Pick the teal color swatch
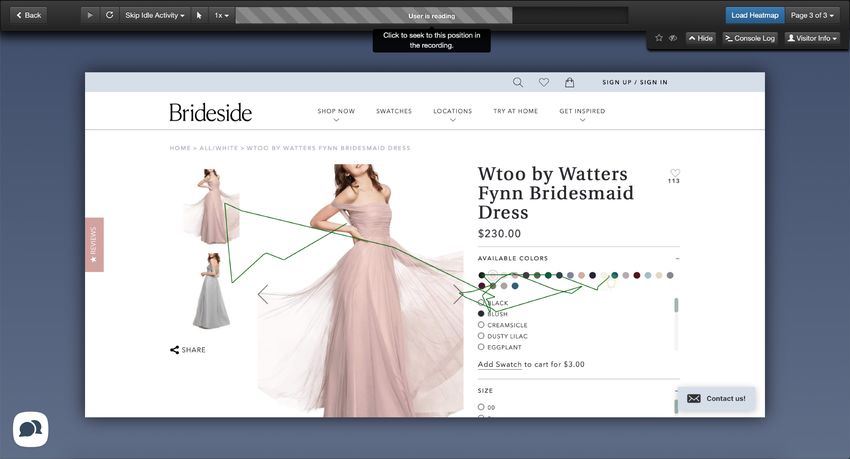 coord(615,275)
